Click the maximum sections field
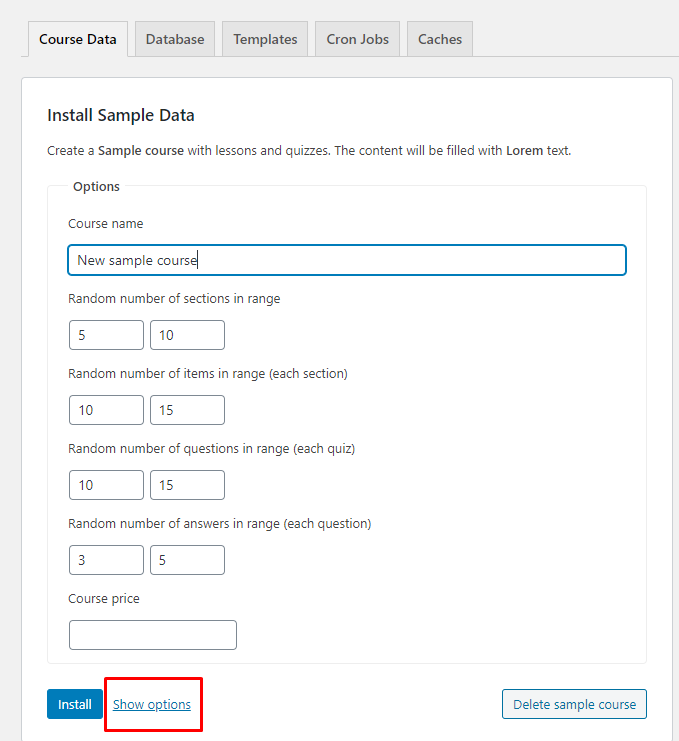This screenshot has height=741, width=679. coord(187,335)
